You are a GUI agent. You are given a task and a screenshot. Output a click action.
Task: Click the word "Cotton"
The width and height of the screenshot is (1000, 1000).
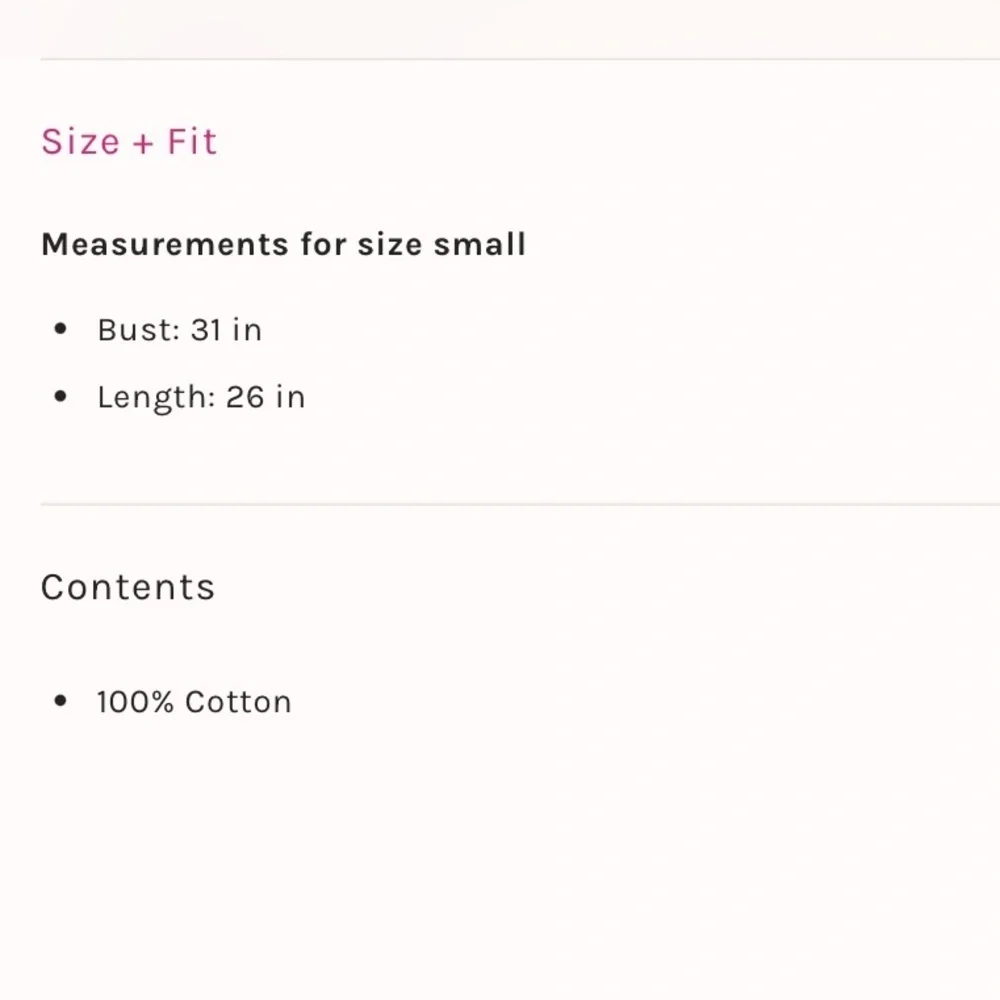pyautogui.click(x=238, y=701)
